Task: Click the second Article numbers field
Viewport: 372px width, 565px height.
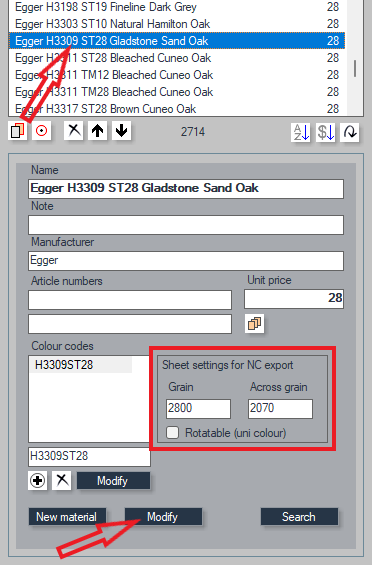Action: click(130, 324)
